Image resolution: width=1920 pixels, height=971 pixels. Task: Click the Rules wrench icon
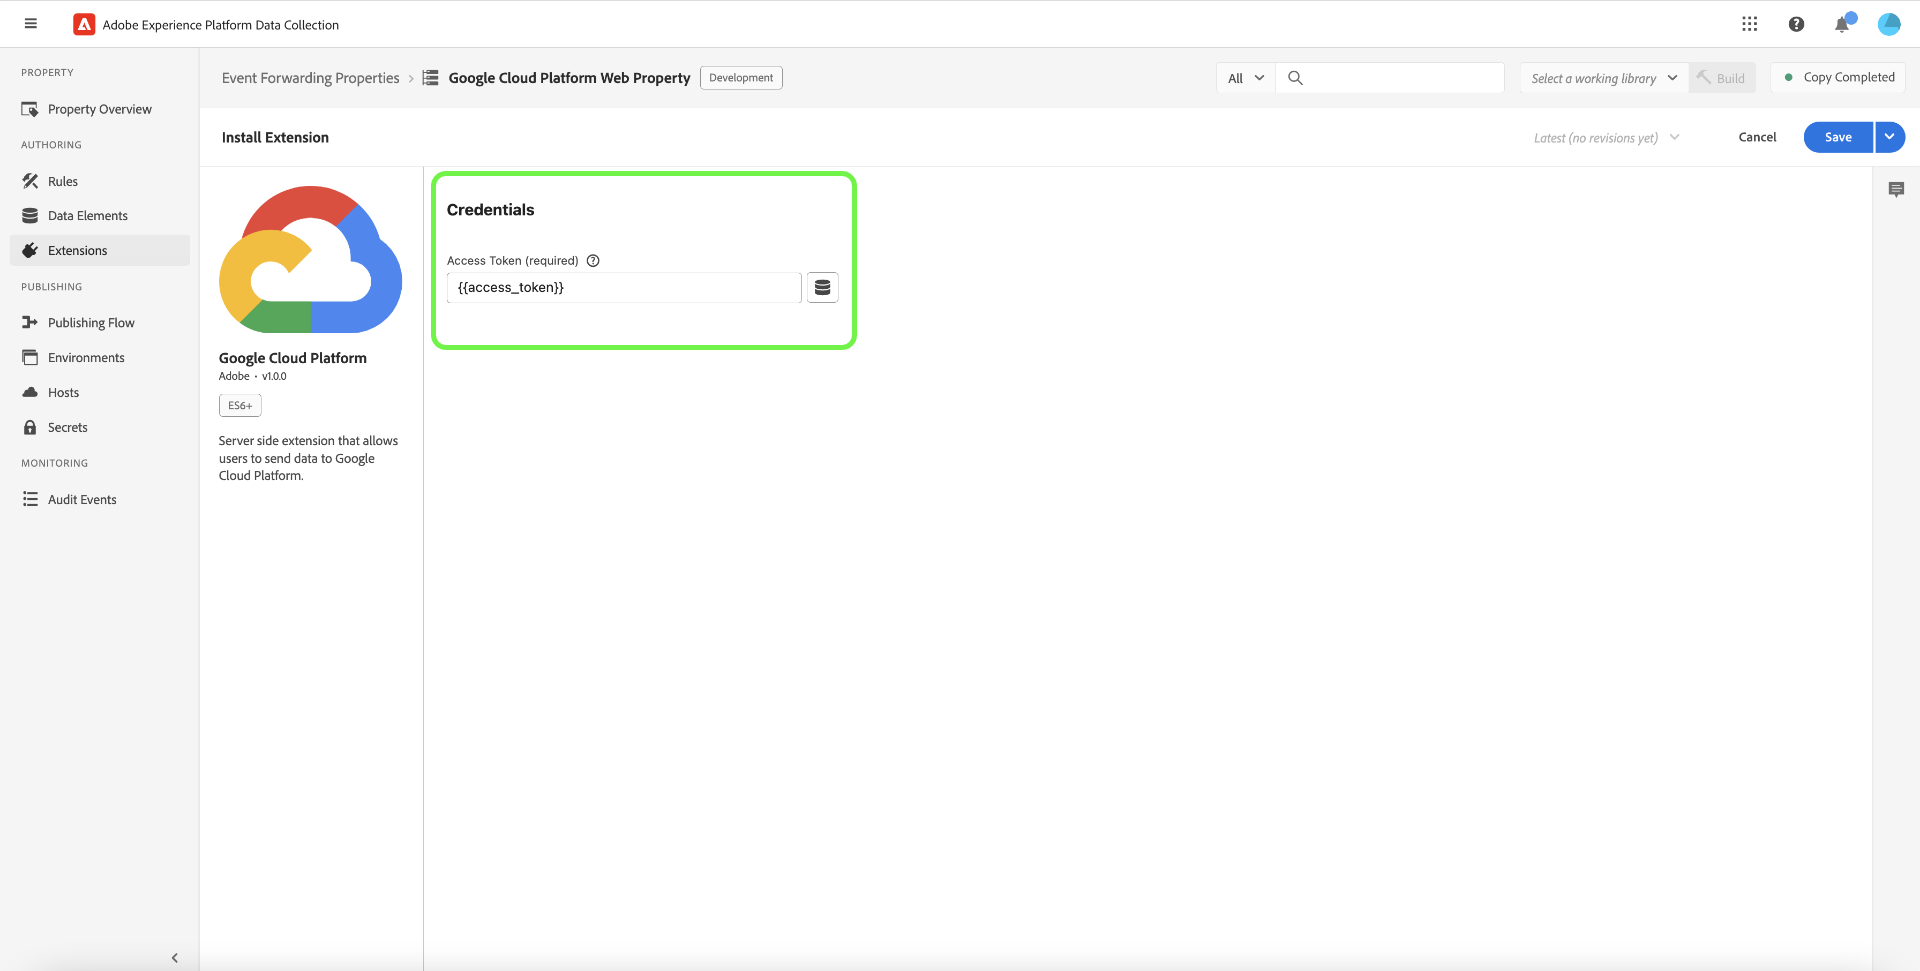(30, 181)
